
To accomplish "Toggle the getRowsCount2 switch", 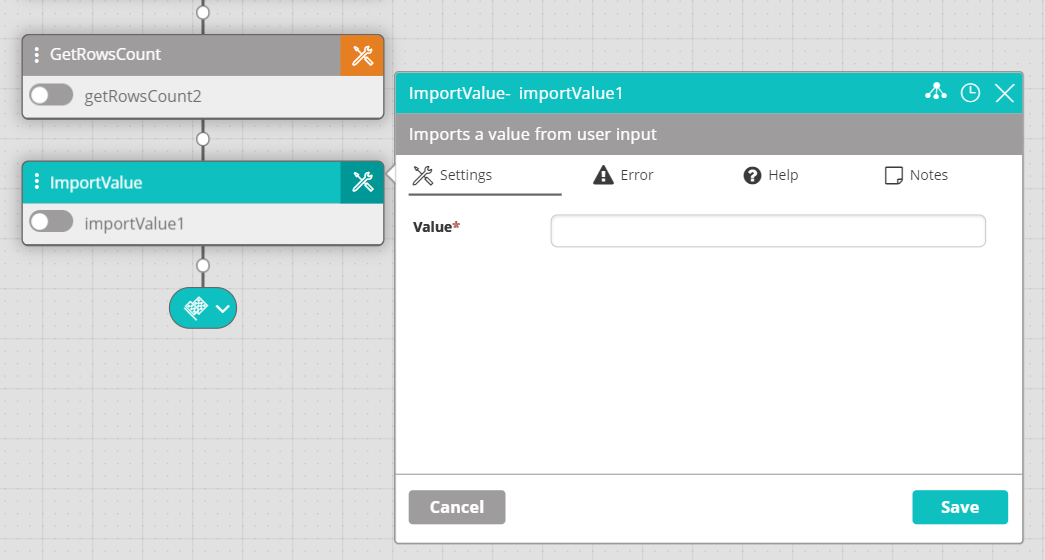I will click(51, 96).
